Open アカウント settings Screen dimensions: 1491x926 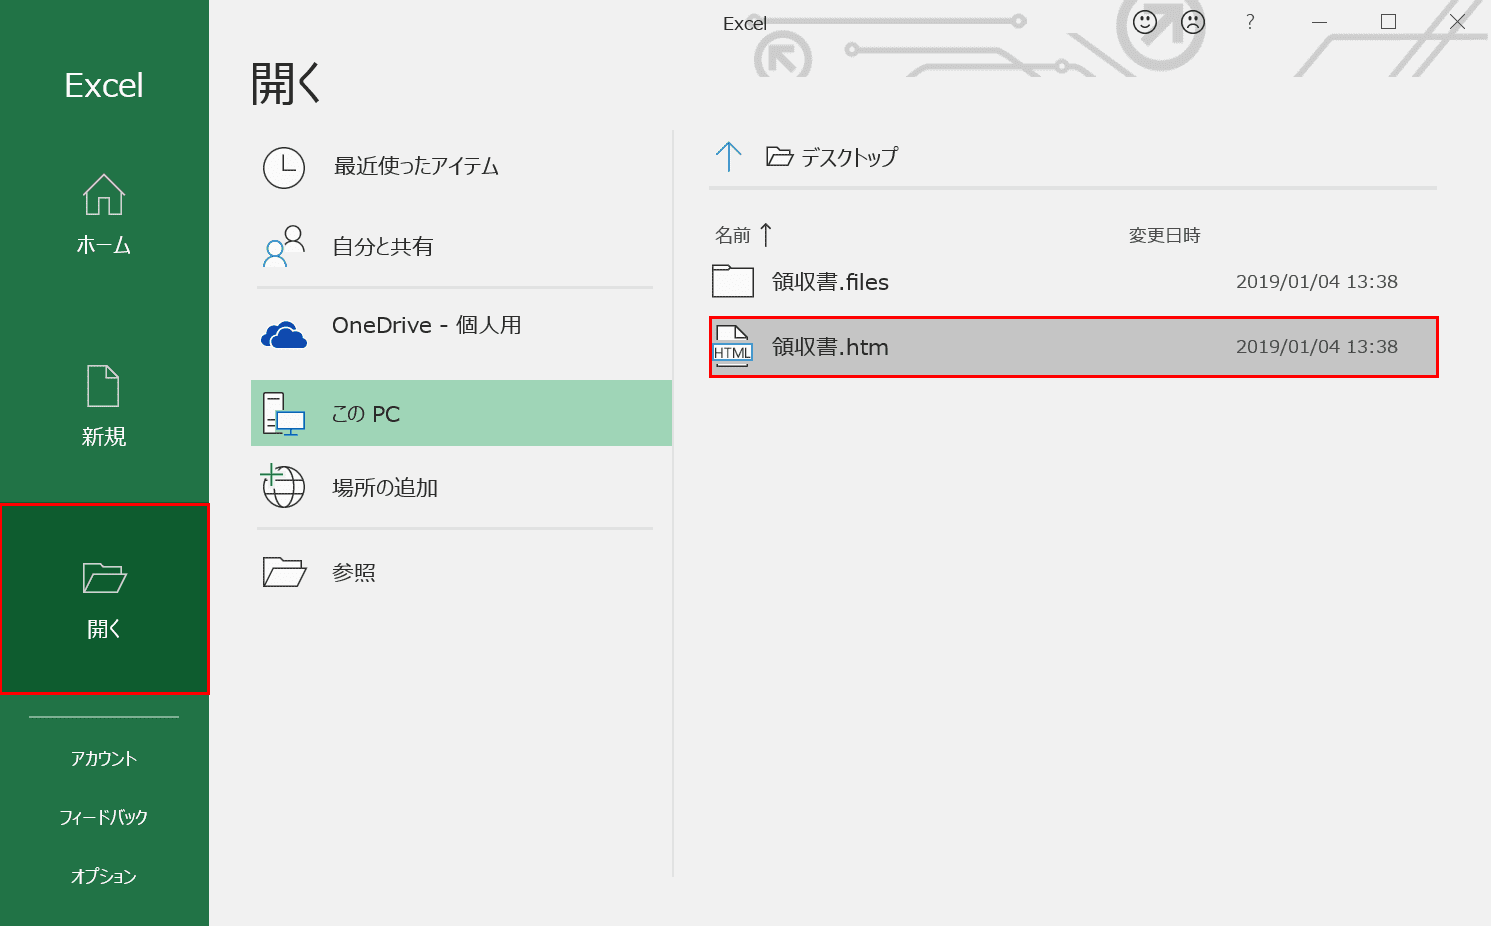(x=104, y=759)
